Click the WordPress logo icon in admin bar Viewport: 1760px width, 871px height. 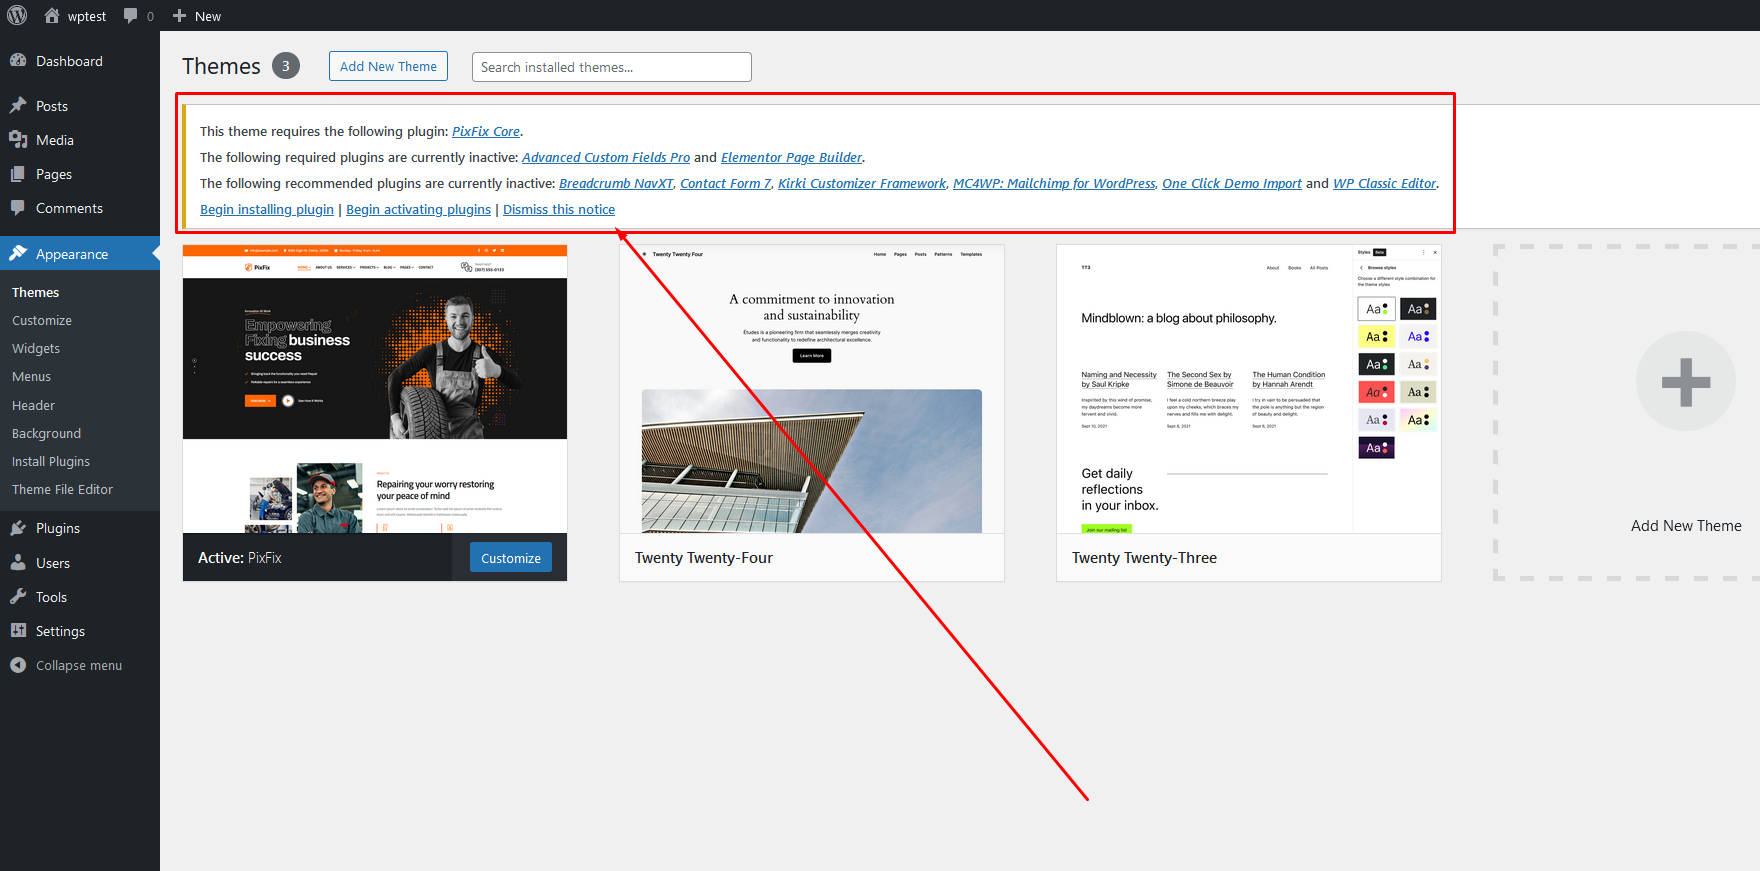pos(17,16)
